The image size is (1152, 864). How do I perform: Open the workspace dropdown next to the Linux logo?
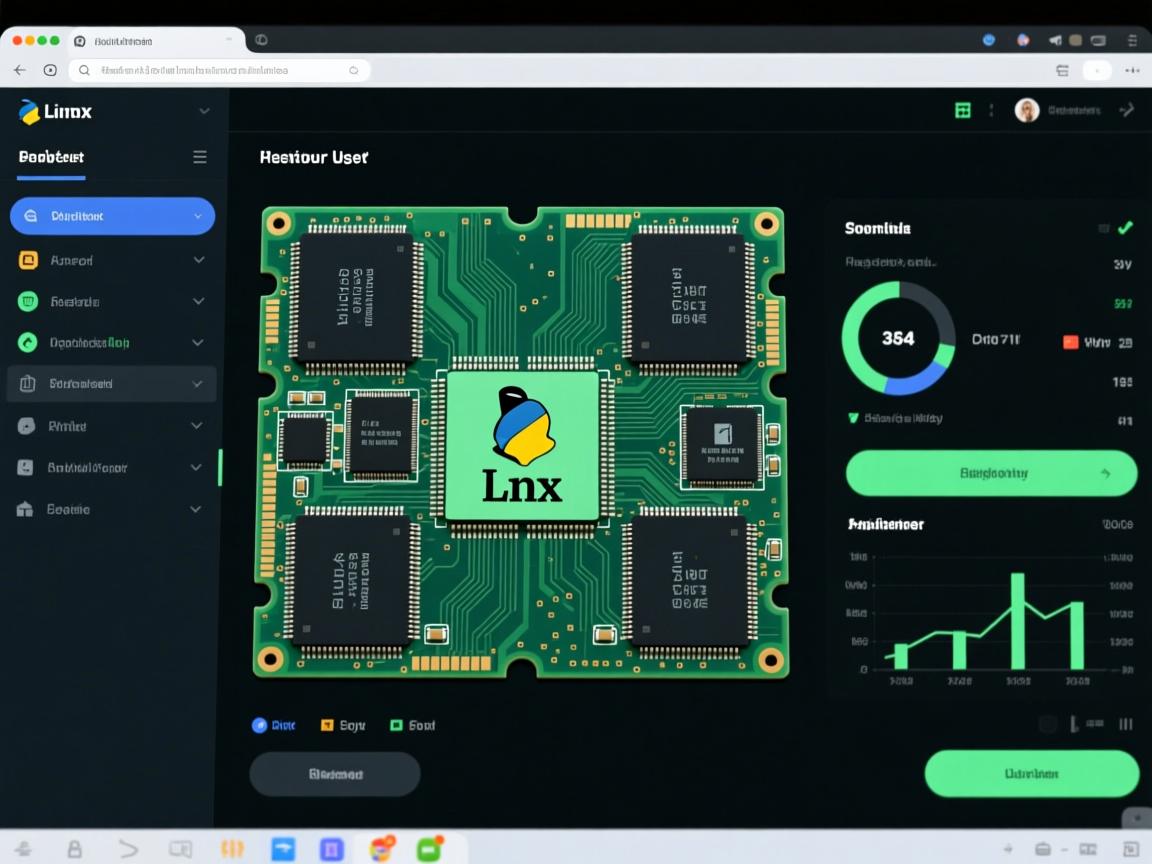tap(204, 111)
